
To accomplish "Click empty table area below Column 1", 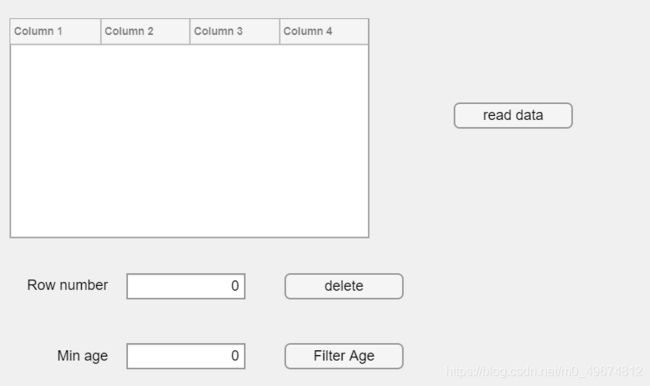I will [56, 141].
